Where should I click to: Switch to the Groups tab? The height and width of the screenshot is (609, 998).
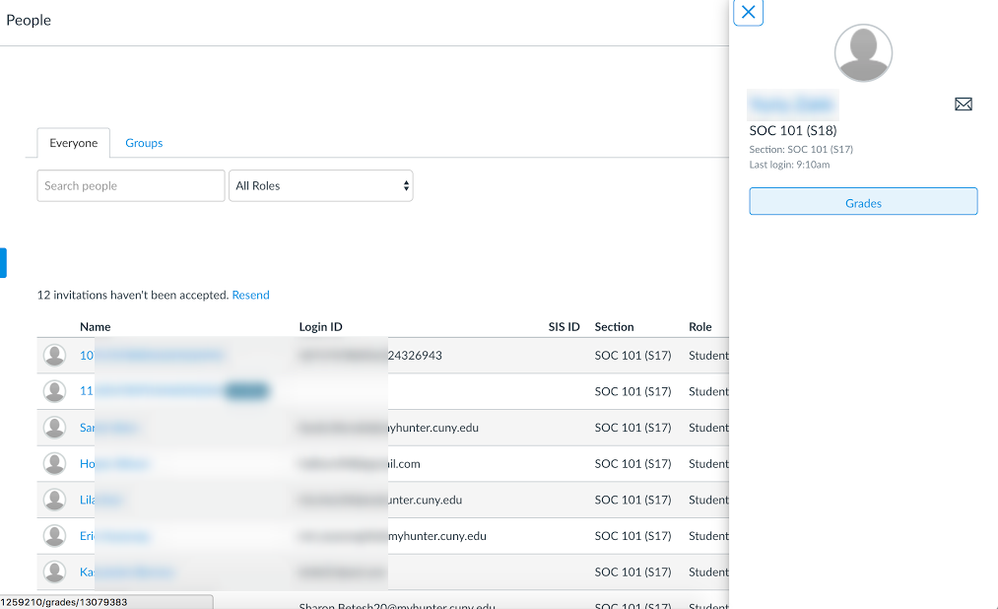coord(144,143)
